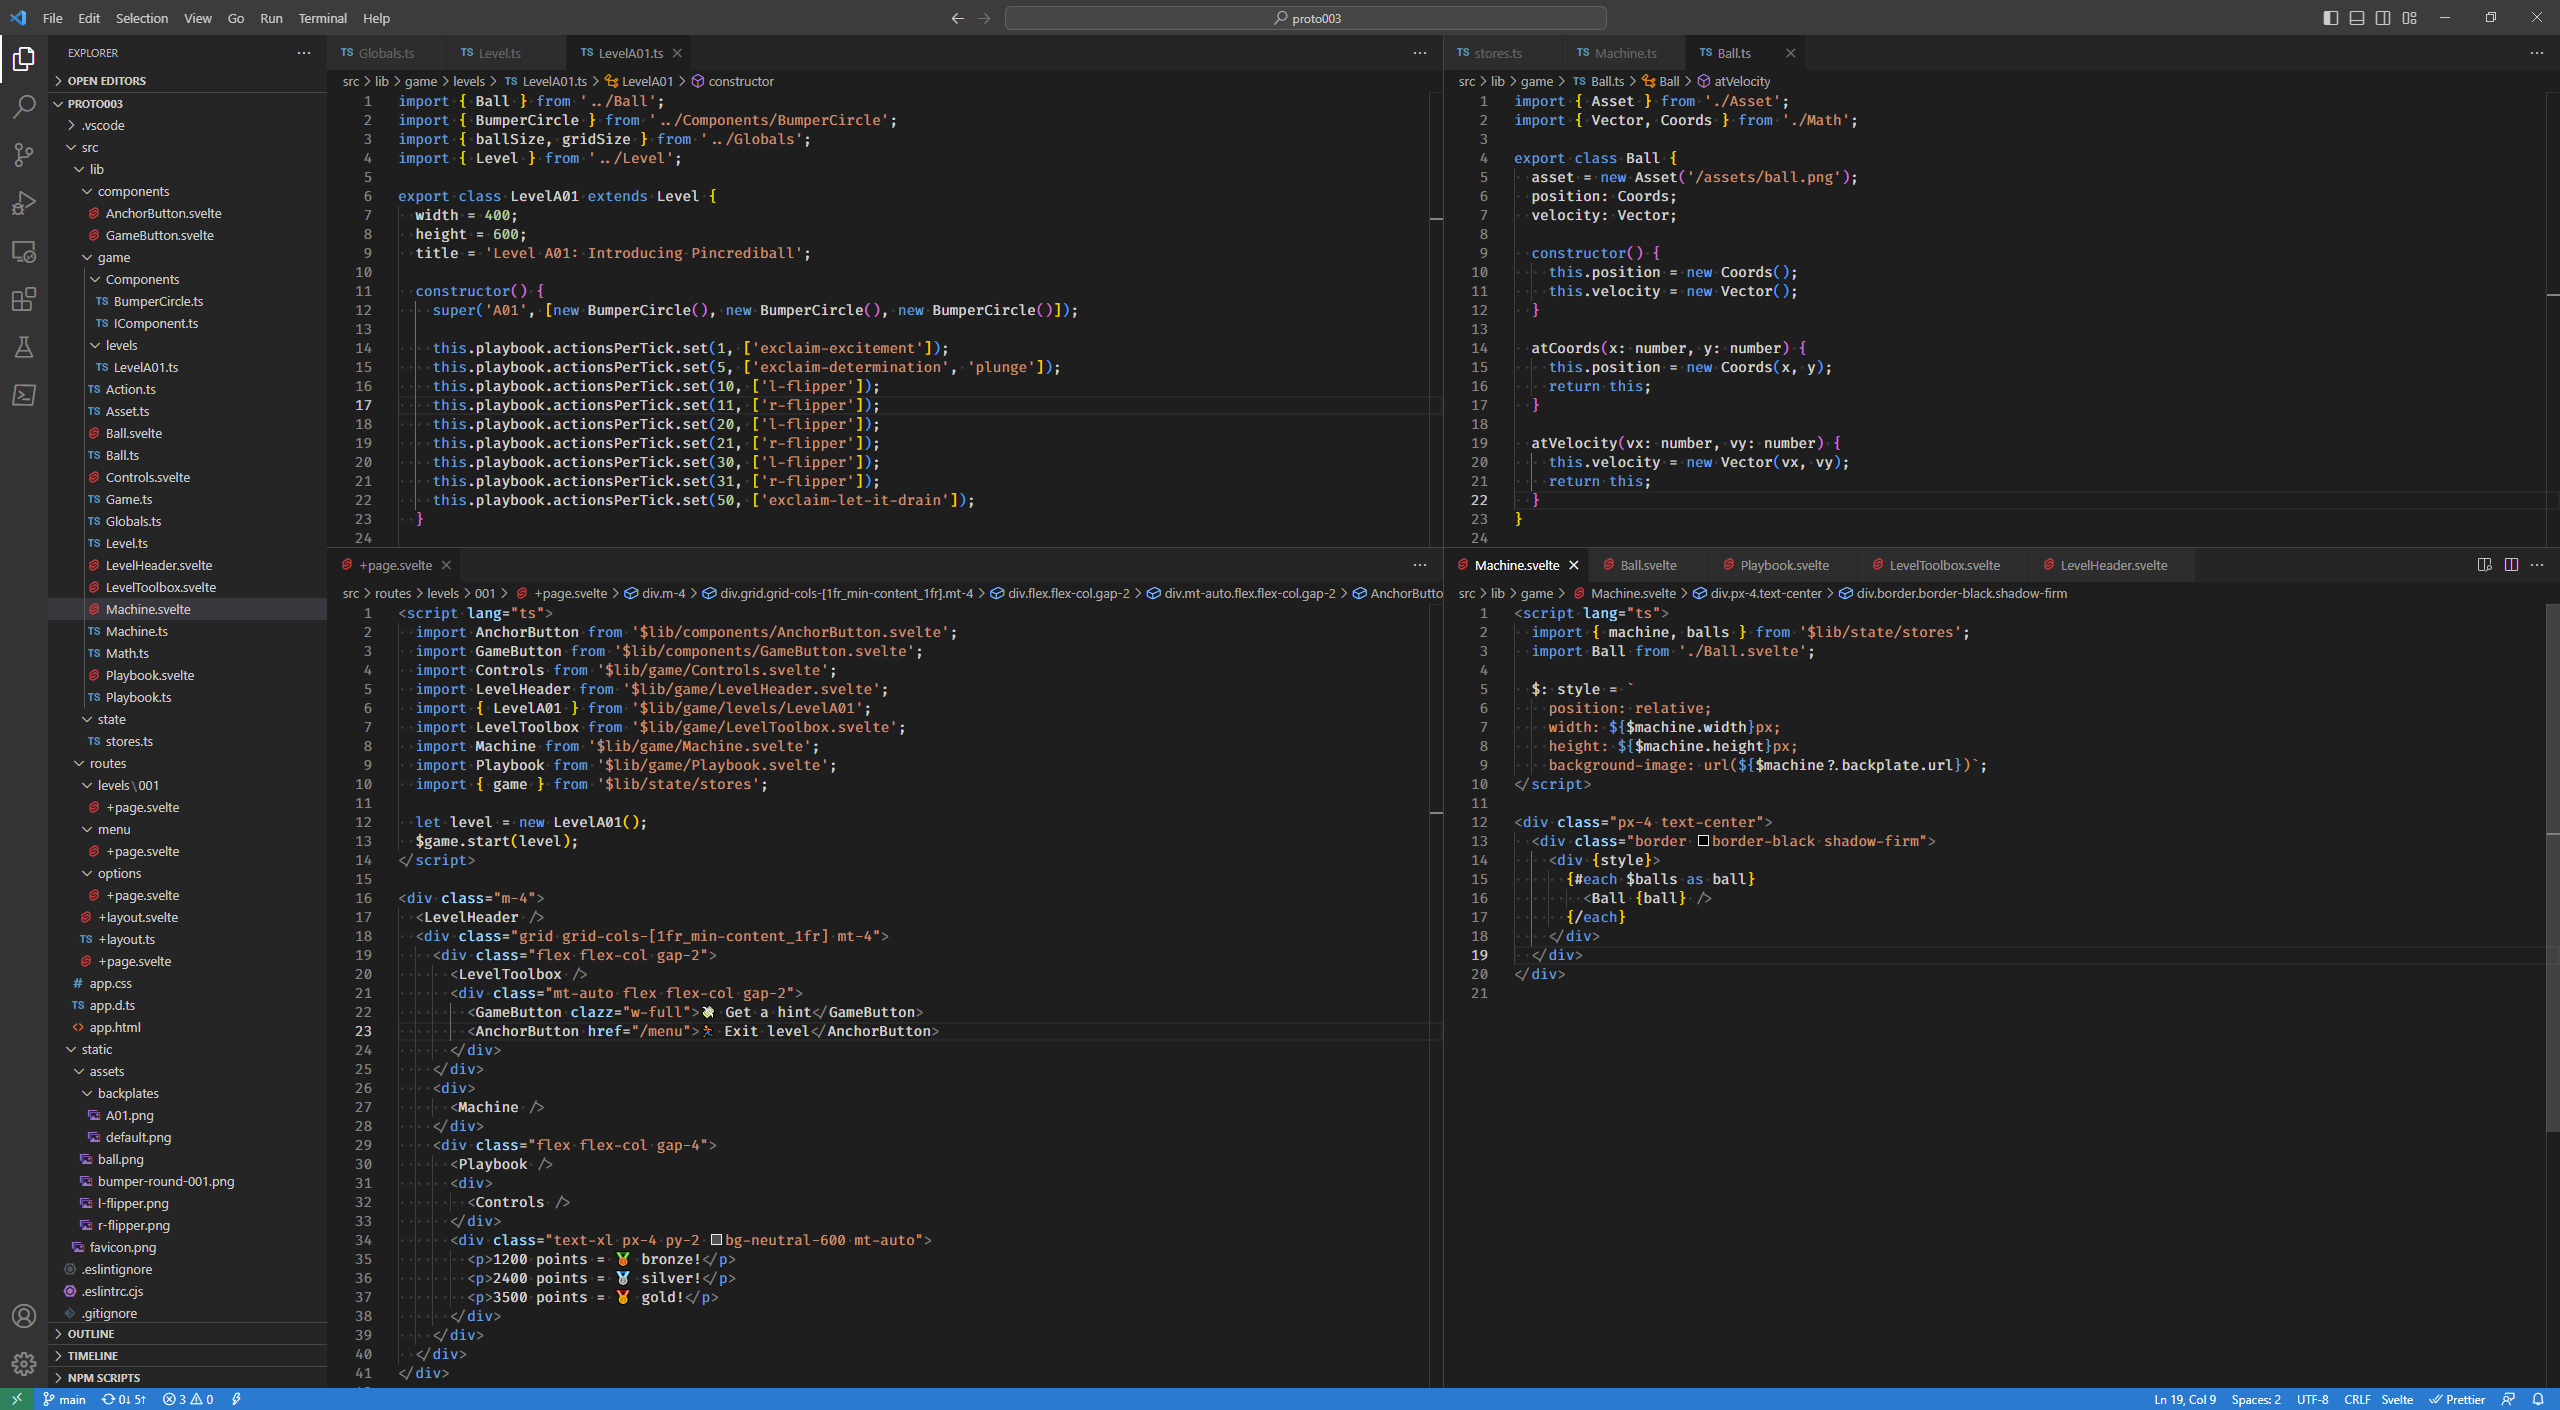Change line endings via CRLF status item
The image size is (2560, 1410).
pos(2357,1399)
